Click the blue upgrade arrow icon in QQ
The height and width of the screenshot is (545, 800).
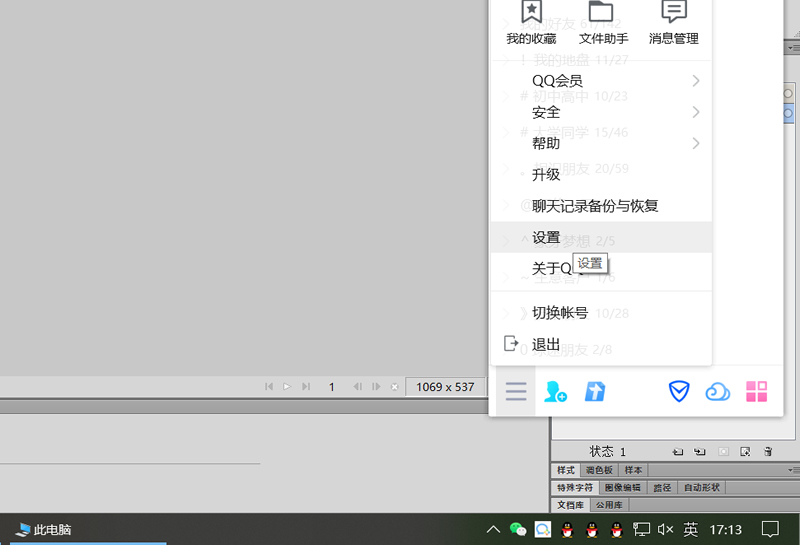594,392
